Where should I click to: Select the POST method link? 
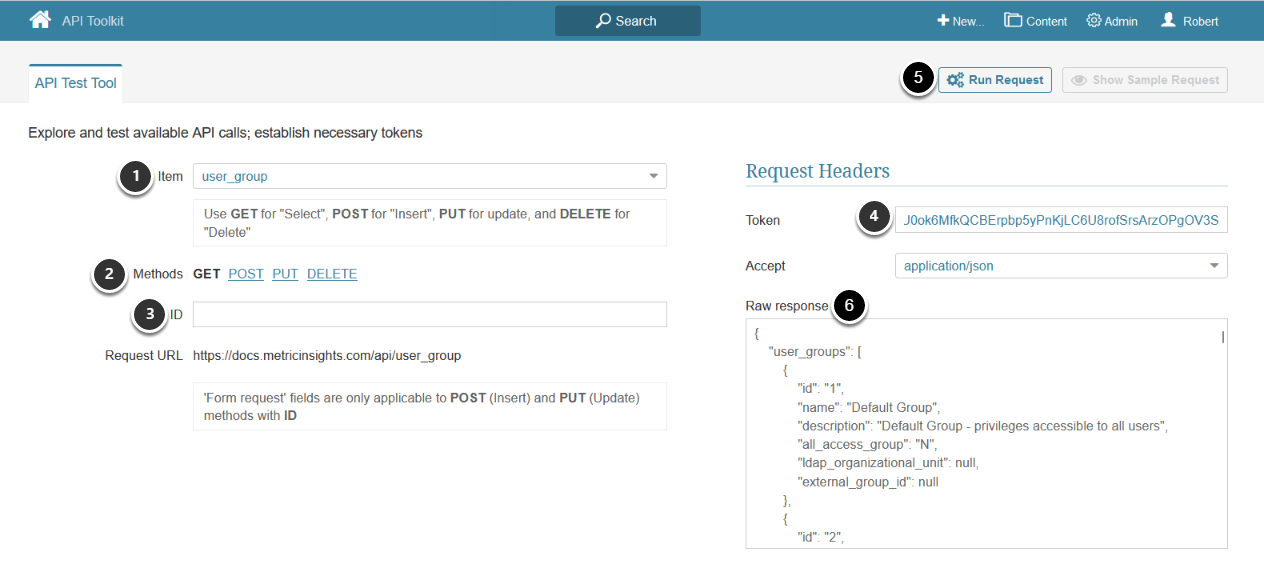(246, 274)
